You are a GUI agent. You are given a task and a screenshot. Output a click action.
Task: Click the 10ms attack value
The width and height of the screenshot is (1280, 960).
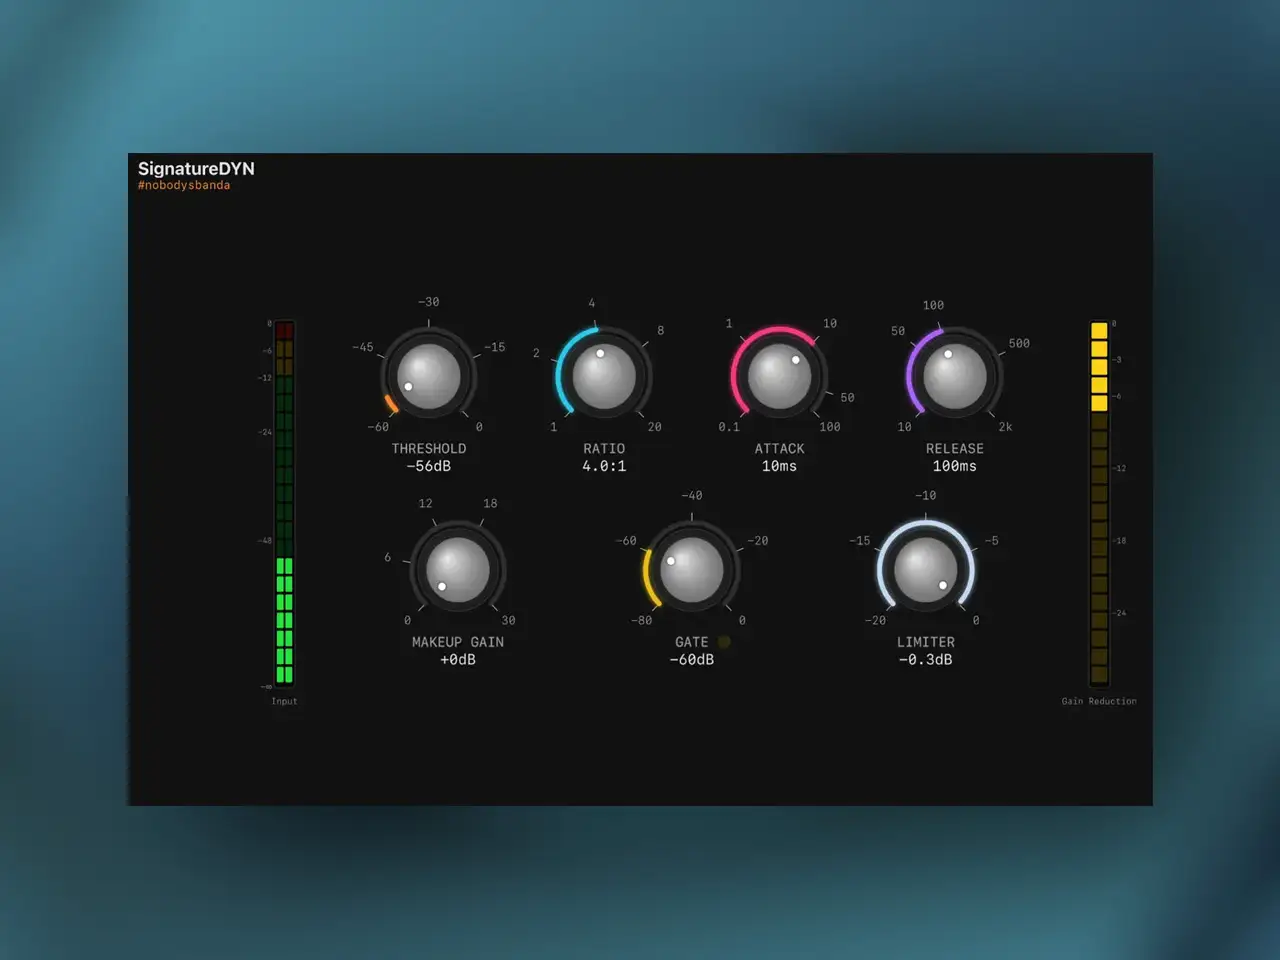coord(779,466)
